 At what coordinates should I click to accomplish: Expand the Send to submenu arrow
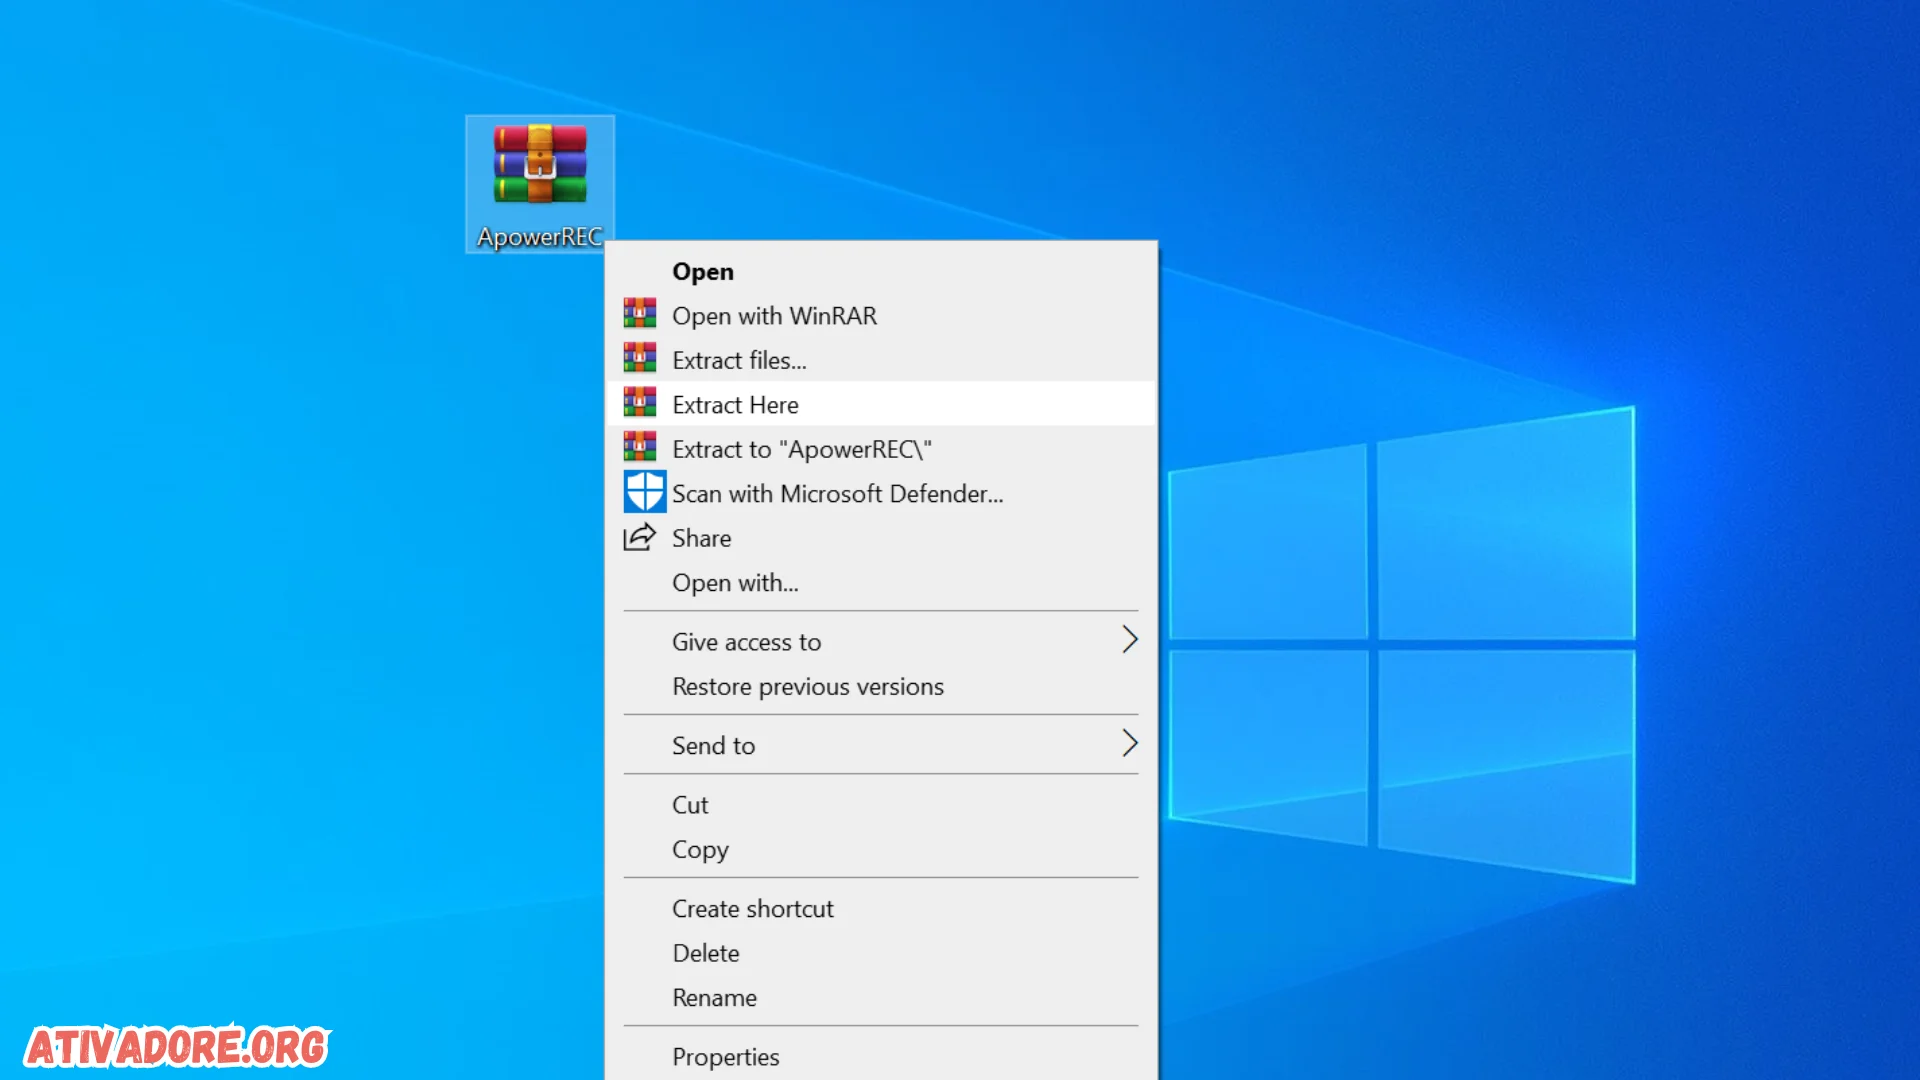coord(1129,743)
